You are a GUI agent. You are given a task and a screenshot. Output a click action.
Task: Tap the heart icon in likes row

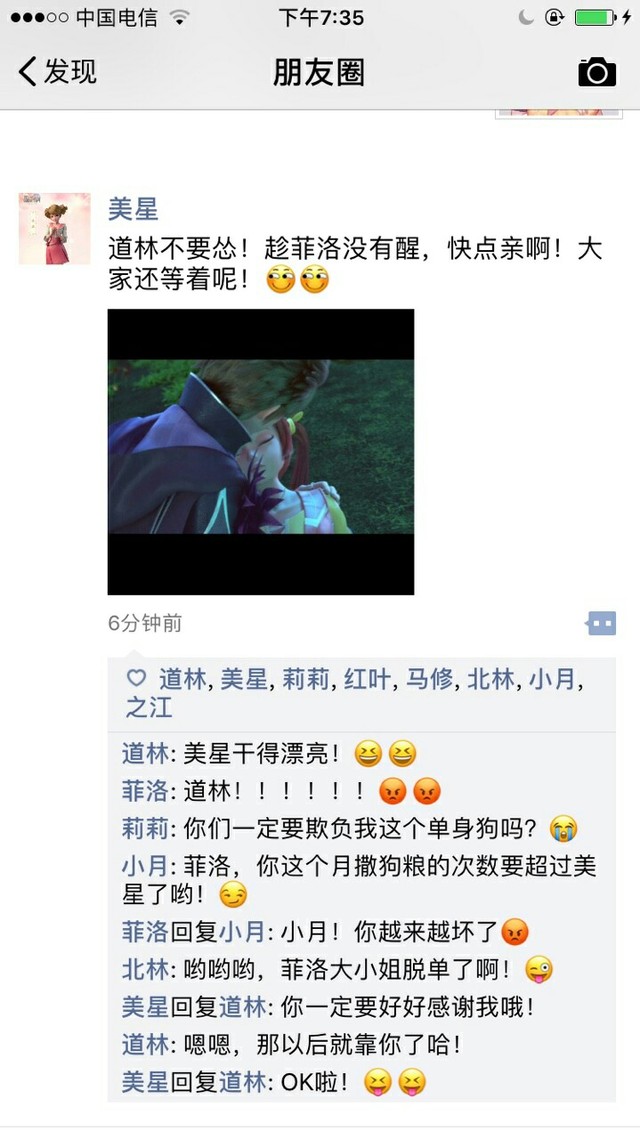point(137,678)
